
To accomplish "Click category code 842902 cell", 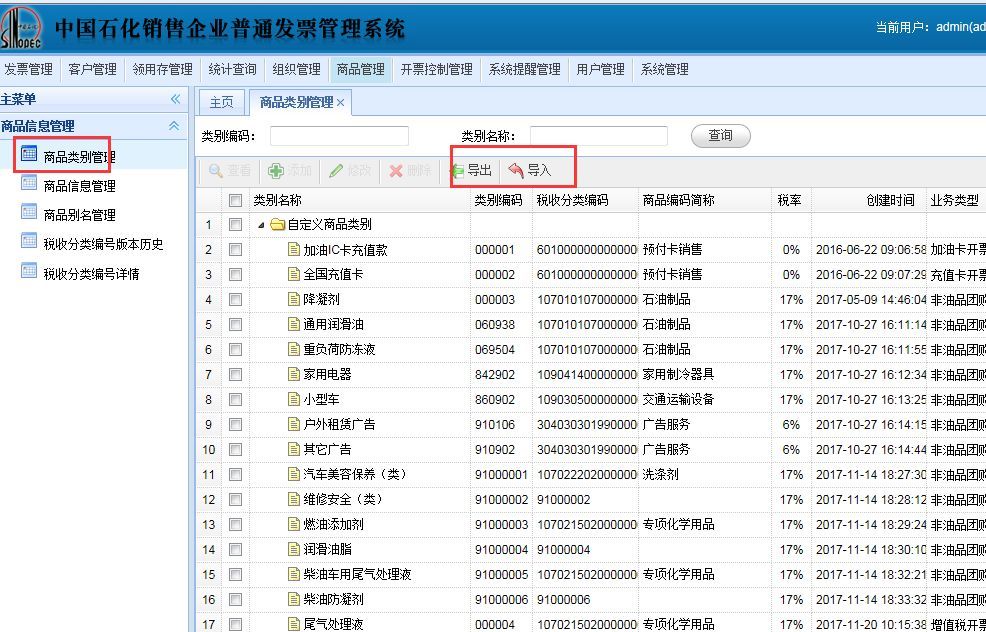I will point(495,375).
